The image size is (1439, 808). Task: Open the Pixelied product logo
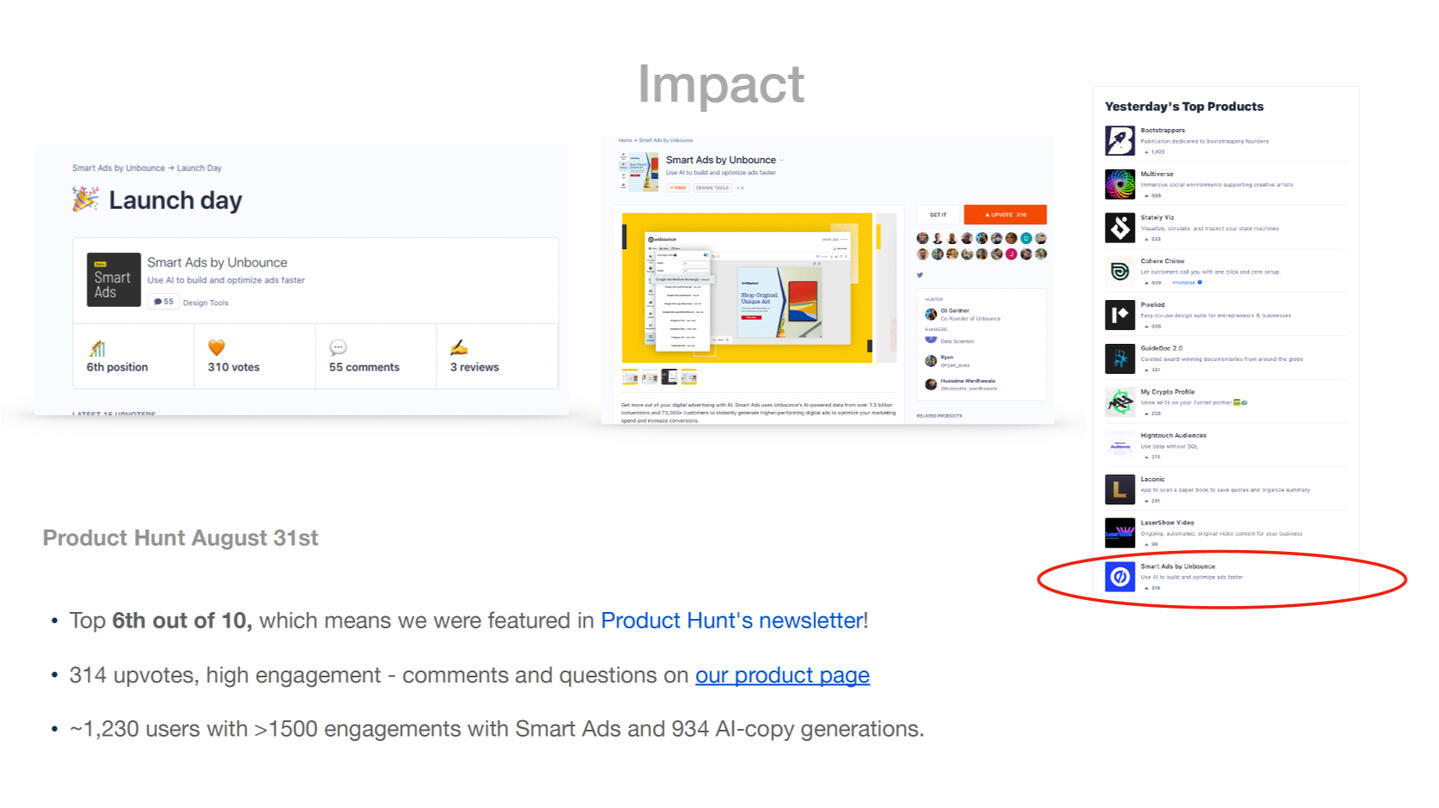(1119, 315)
